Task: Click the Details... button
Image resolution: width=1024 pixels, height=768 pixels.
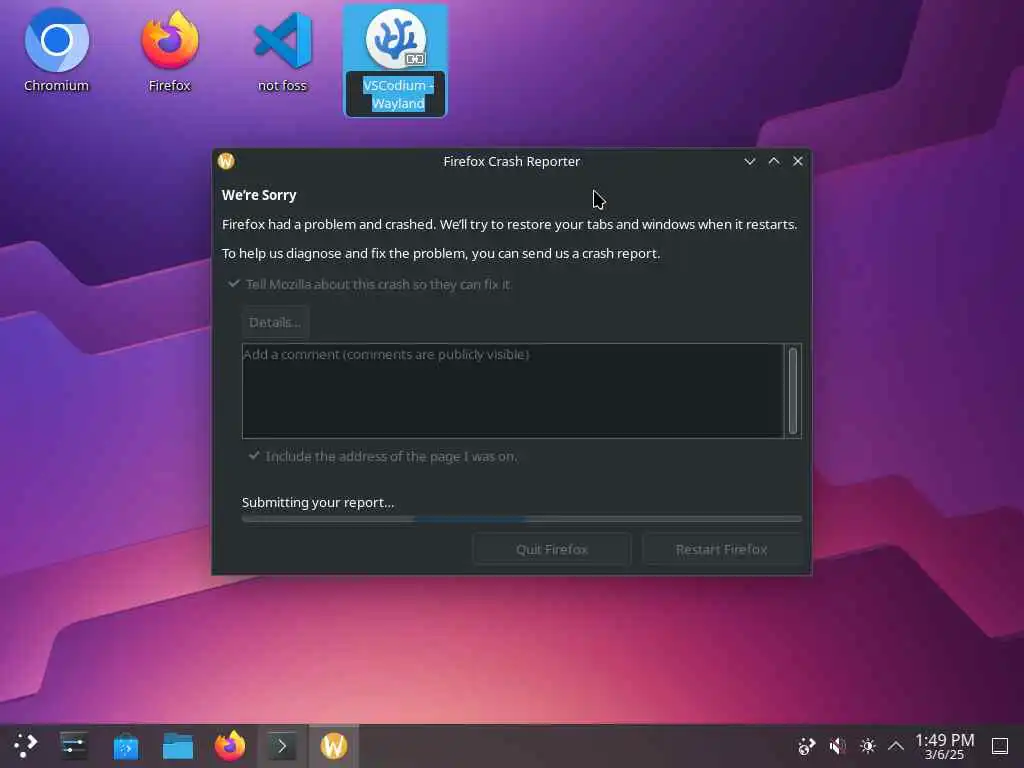Action: [275, 323]
